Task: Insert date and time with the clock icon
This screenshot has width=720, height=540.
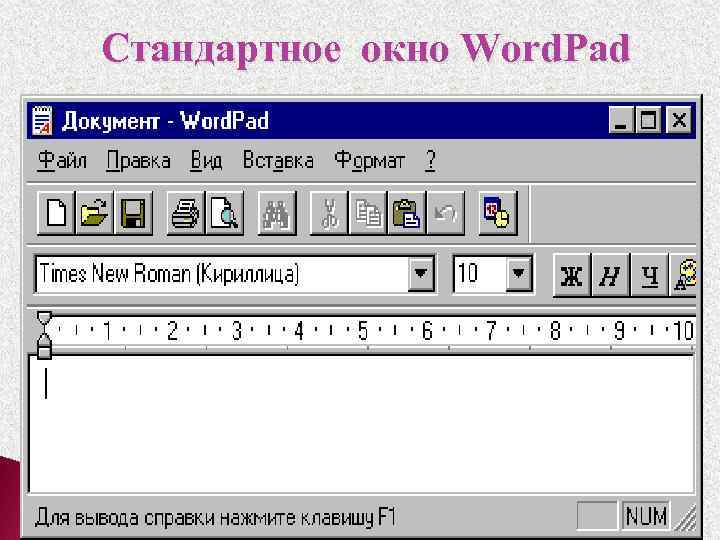Action: pos(497,214)
